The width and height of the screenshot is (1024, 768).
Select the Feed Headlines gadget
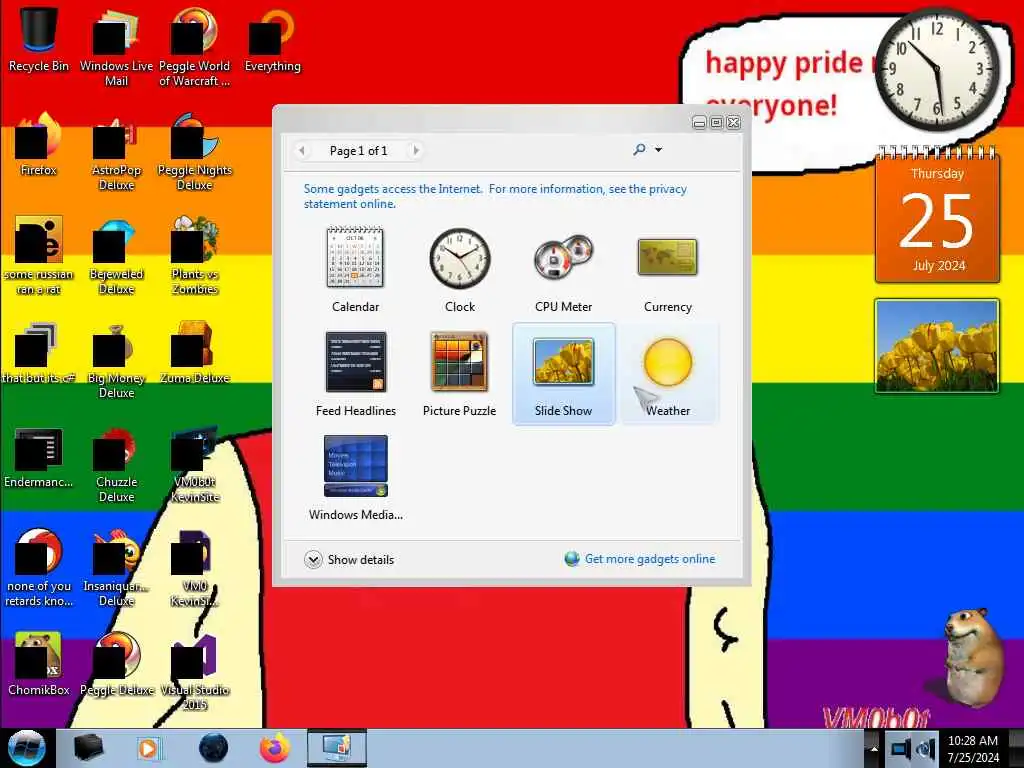pyautogui.click(x=355, y=374)
